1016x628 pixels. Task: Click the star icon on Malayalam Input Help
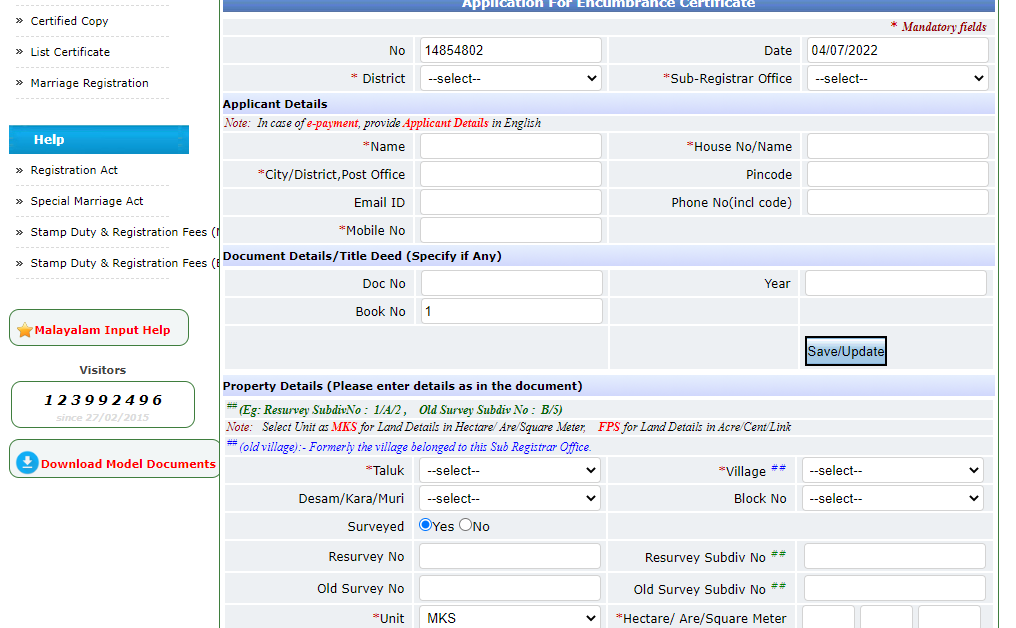26,328
